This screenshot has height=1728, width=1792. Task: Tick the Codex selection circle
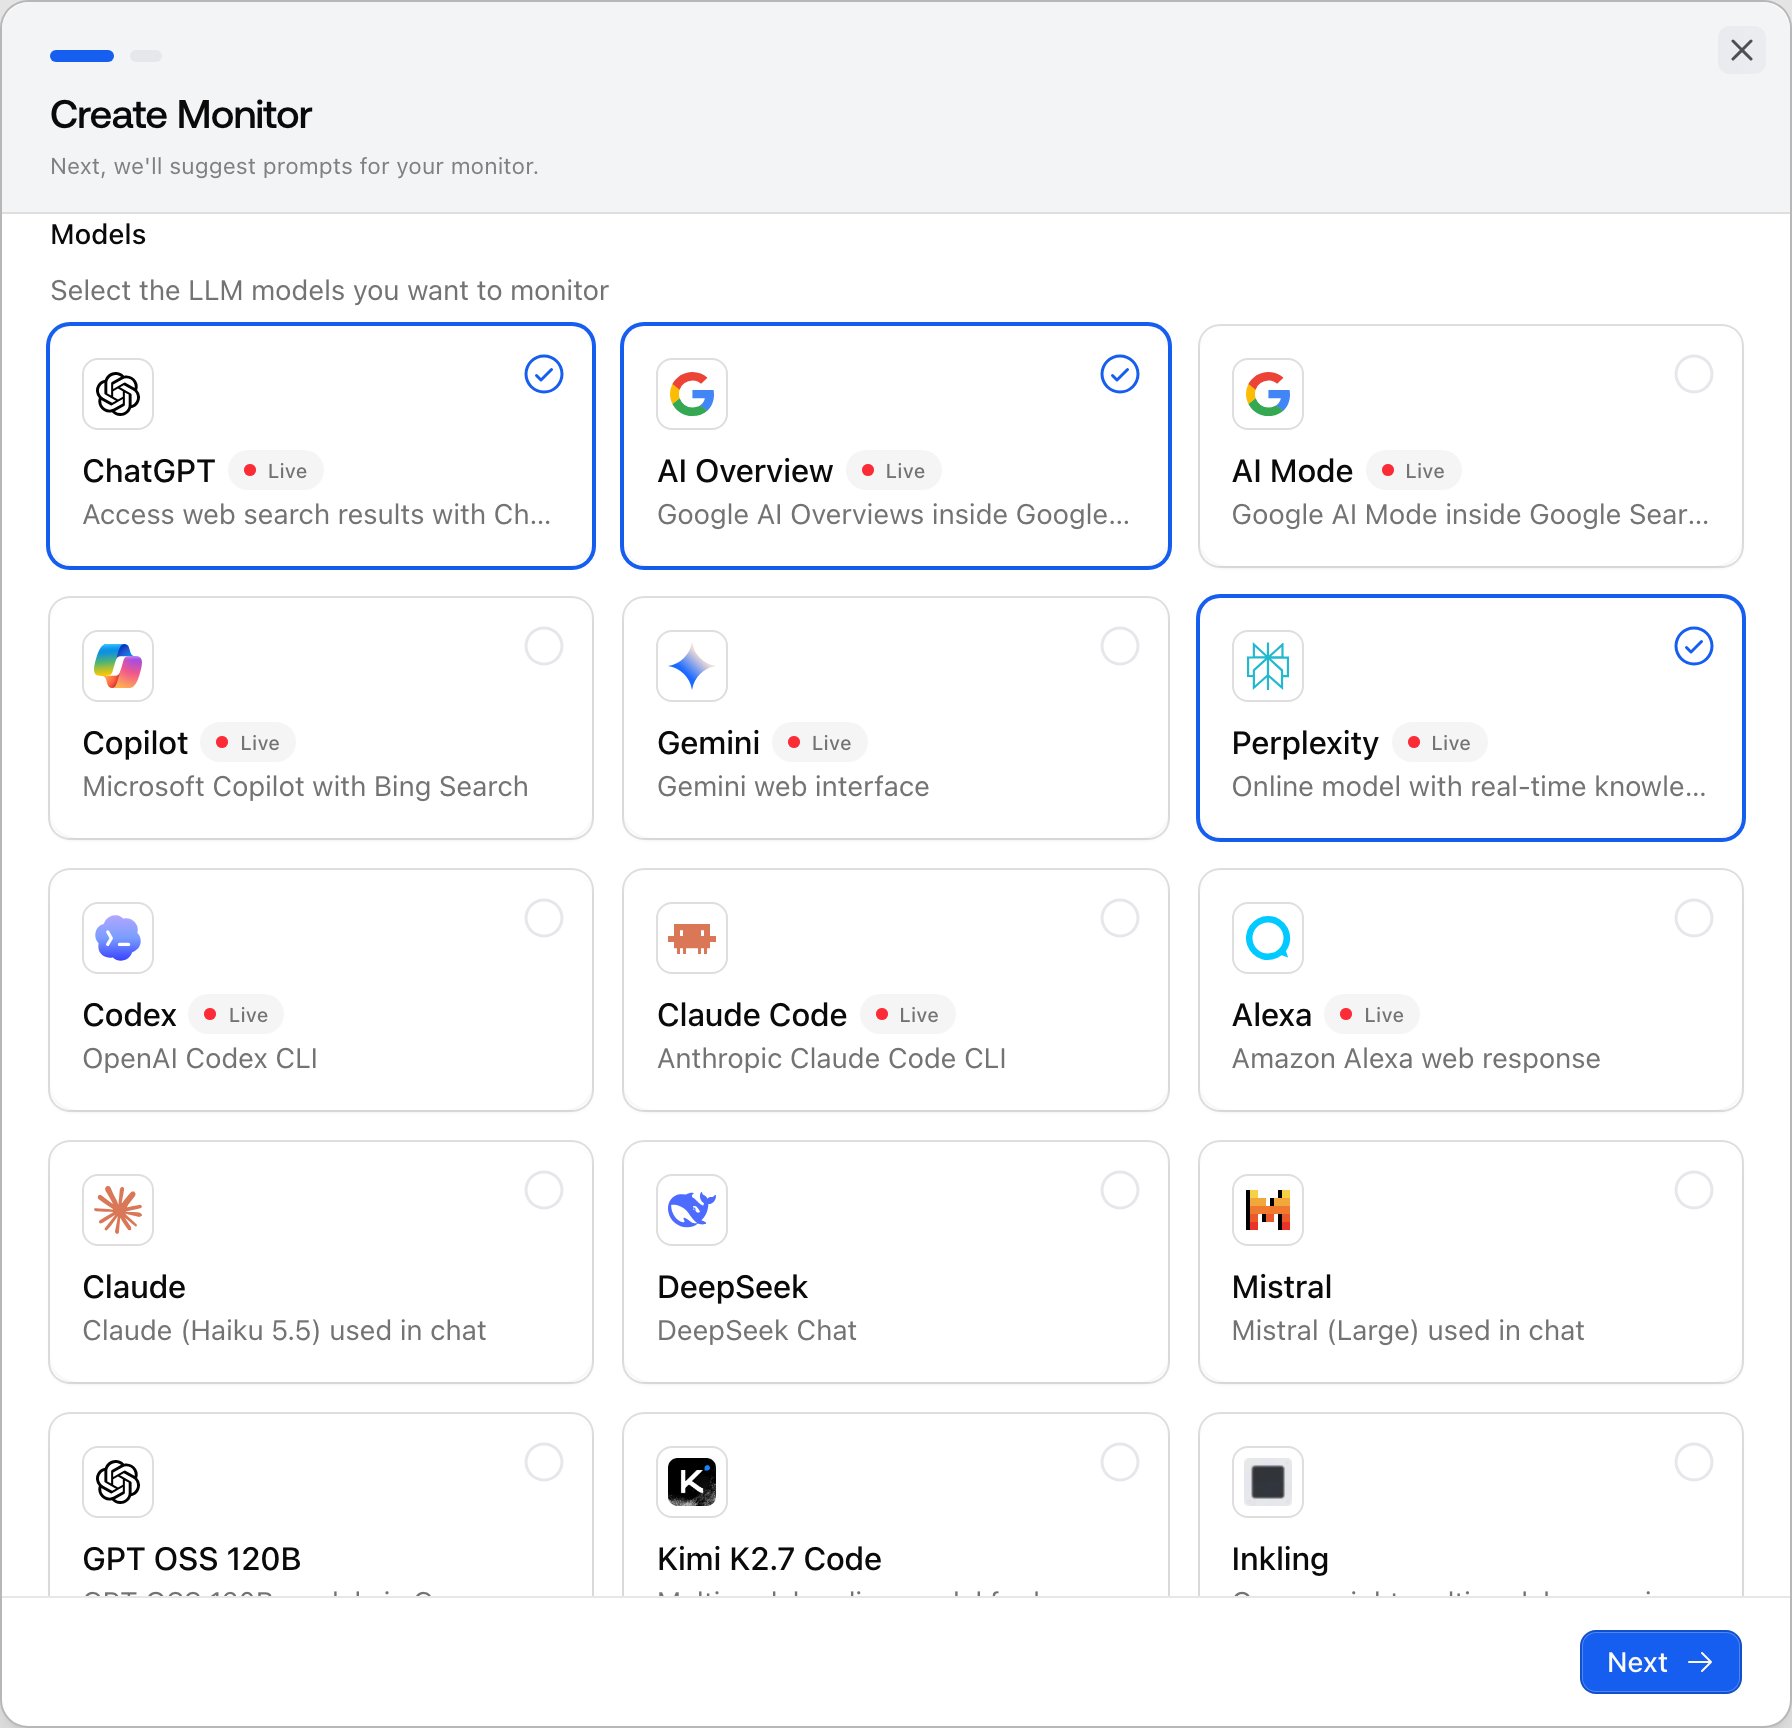[x=544, y=918]
